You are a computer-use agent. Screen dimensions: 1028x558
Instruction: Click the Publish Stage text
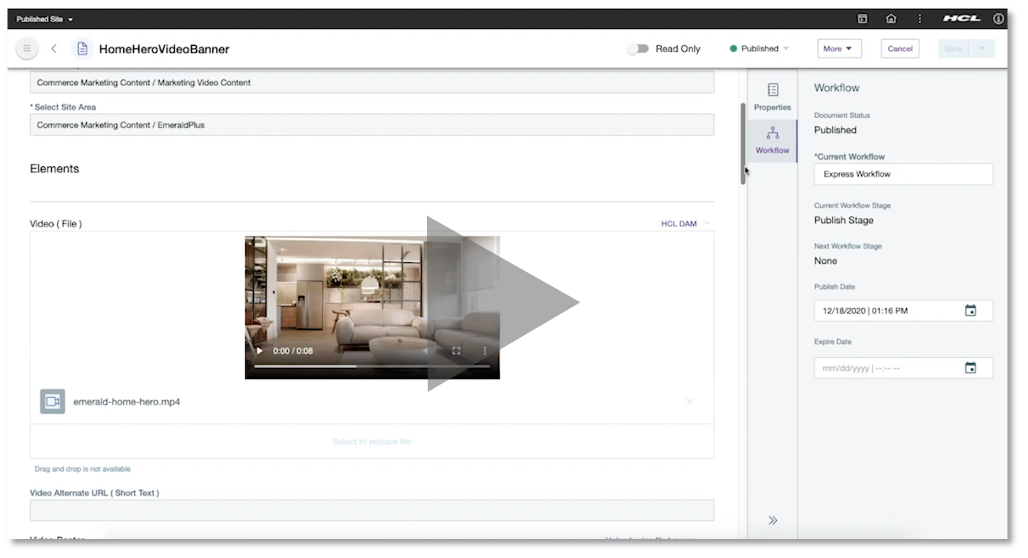[844, 220]
